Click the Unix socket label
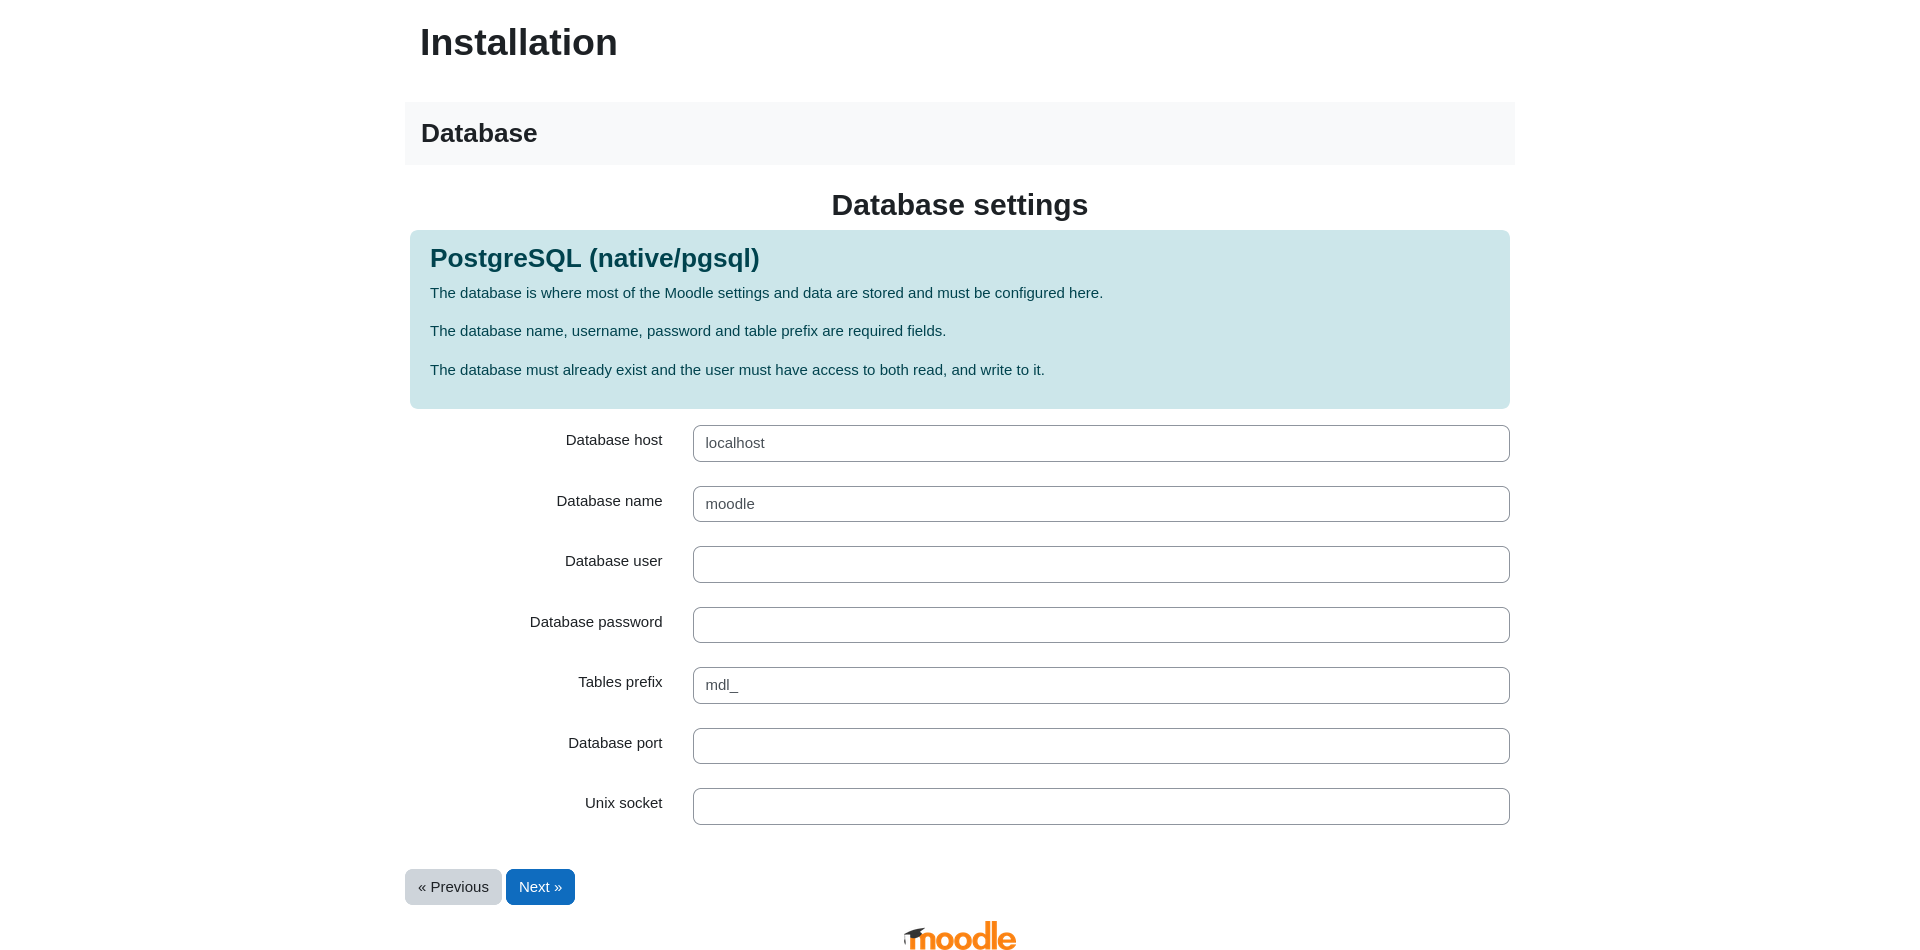The image size is (1920, 950). 623,803
